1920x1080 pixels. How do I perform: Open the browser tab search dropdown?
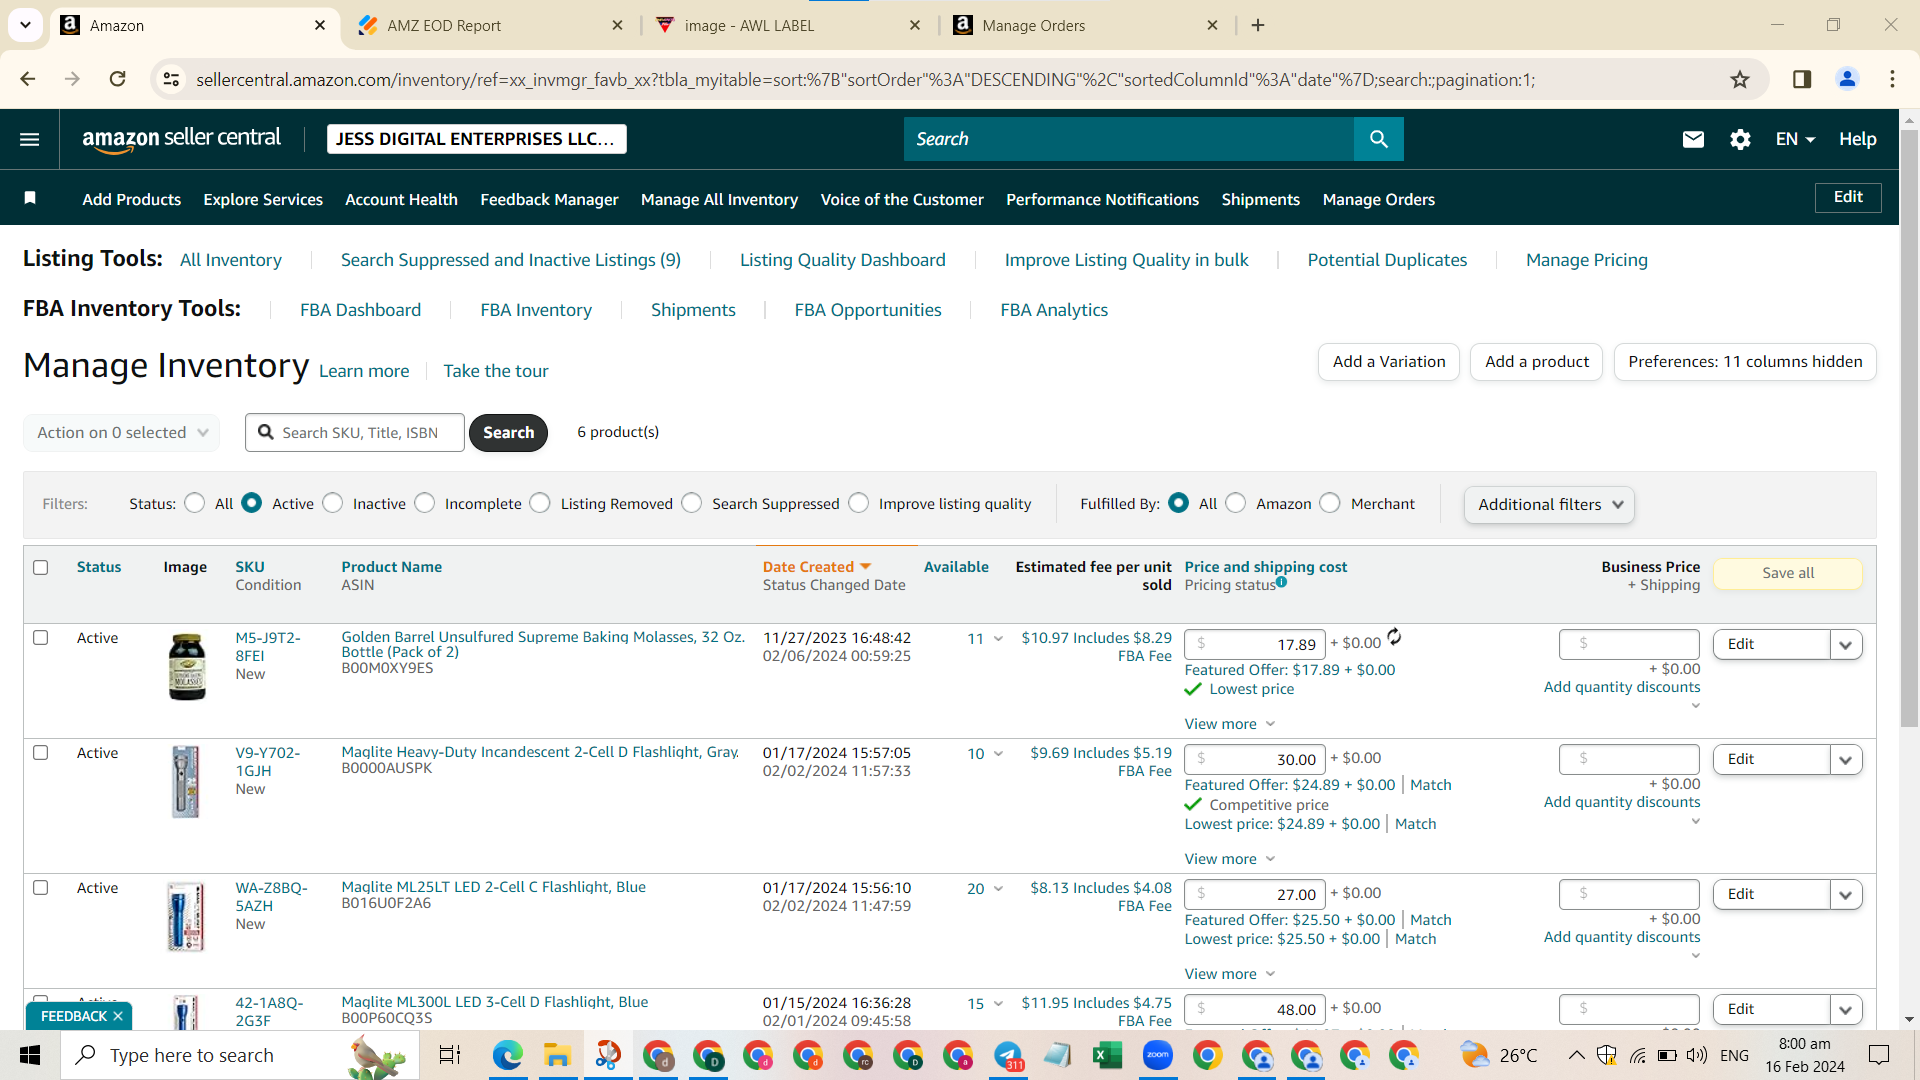(x=25, y=25)
